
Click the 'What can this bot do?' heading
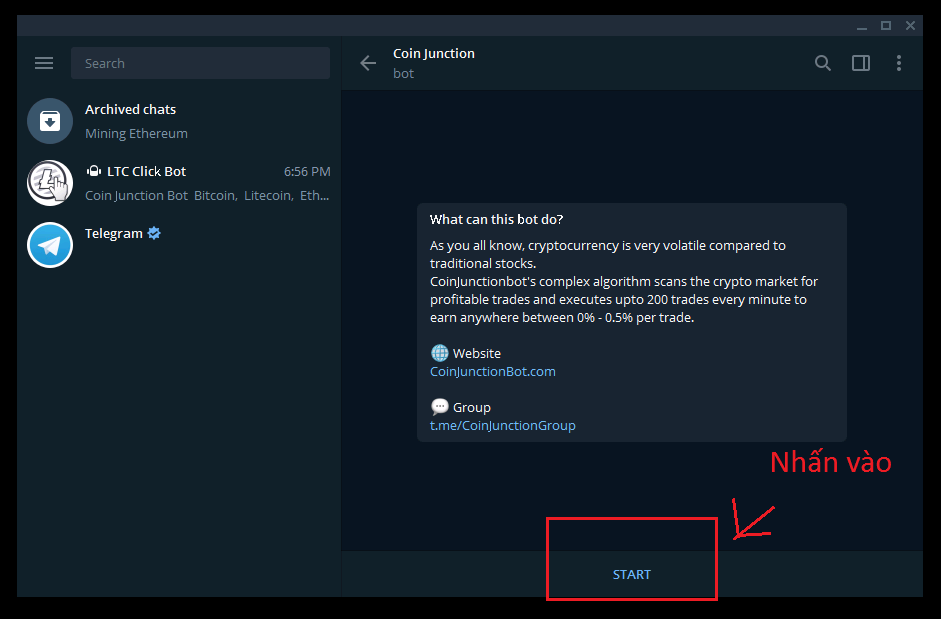click(x=496, y=219)
